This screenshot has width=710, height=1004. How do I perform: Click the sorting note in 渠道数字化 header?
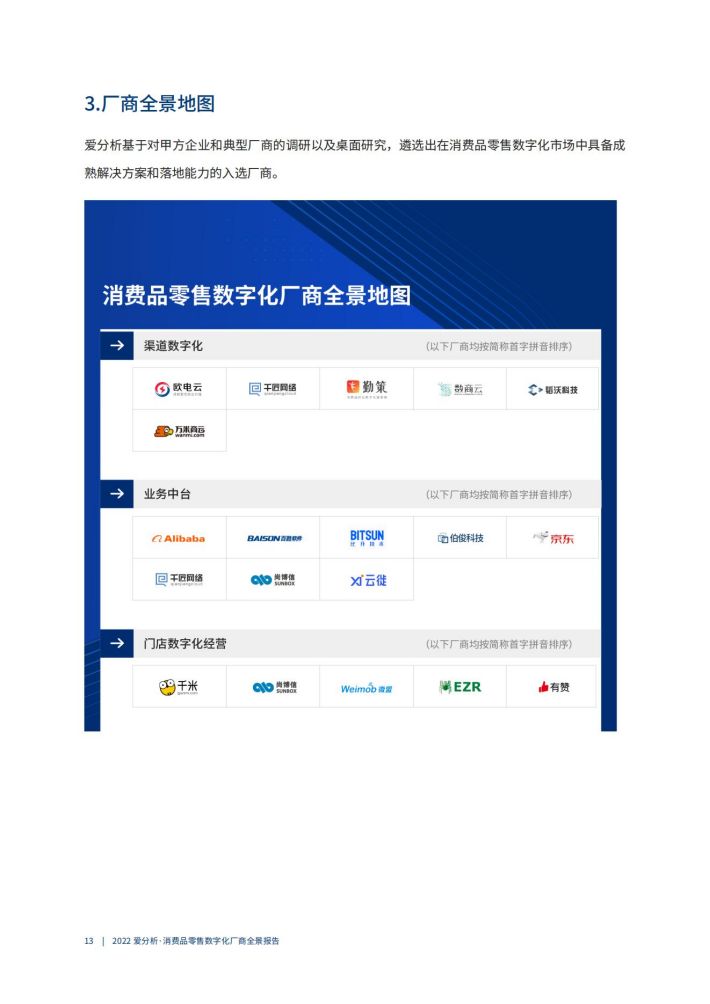499,346
